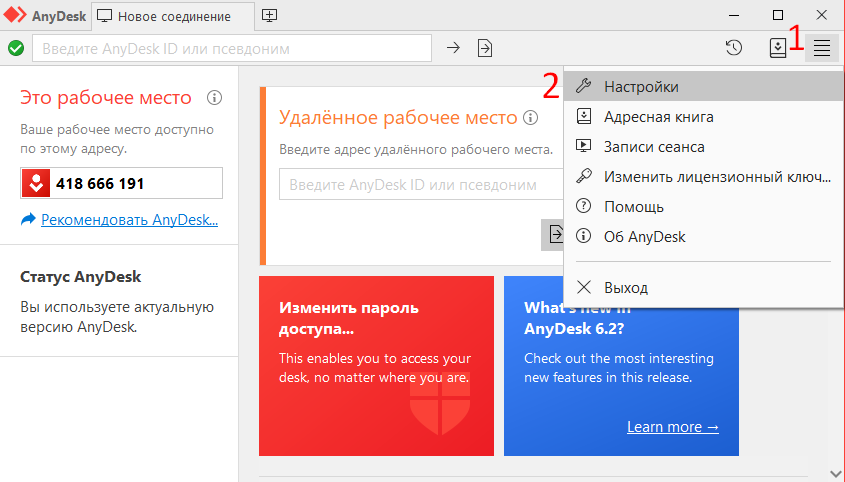
Task: Click the green connection status icon
Action: 16,47
